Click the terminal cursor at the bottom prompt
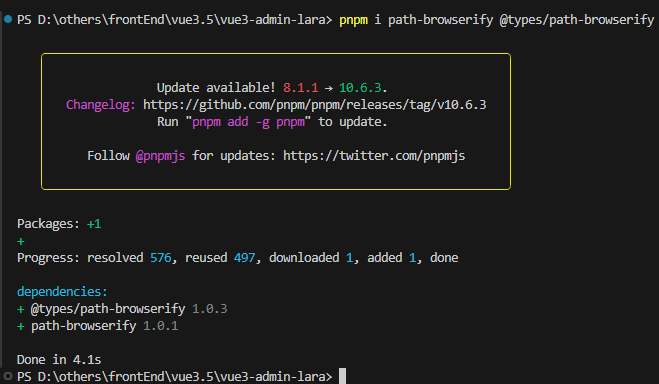This screenshot has width=659, height=384. pyautogui.click(x=343, y=376)
